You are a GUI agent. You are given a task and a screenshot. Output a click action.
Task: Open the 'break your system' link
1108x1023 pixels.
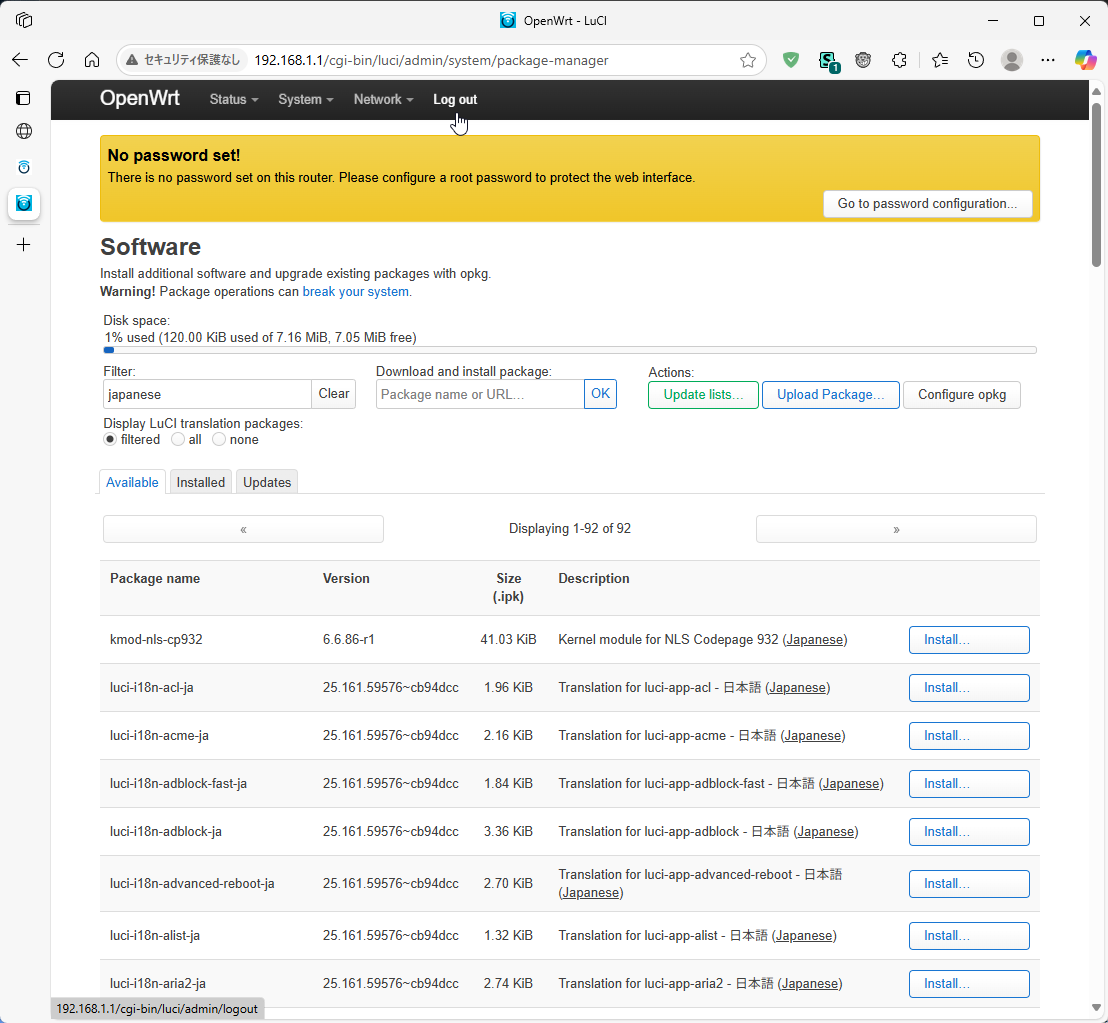coord(355,292)
